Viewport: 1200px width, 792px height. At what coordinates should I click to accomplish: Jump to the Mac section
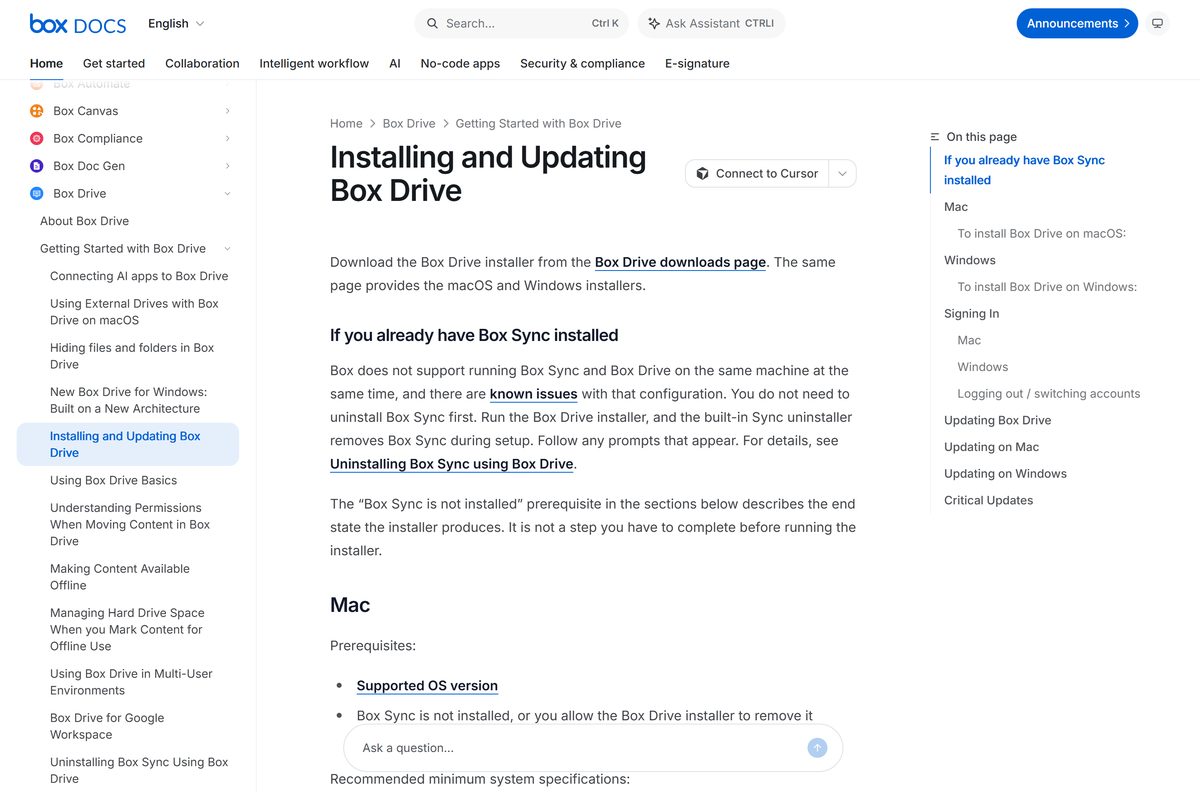956,207
